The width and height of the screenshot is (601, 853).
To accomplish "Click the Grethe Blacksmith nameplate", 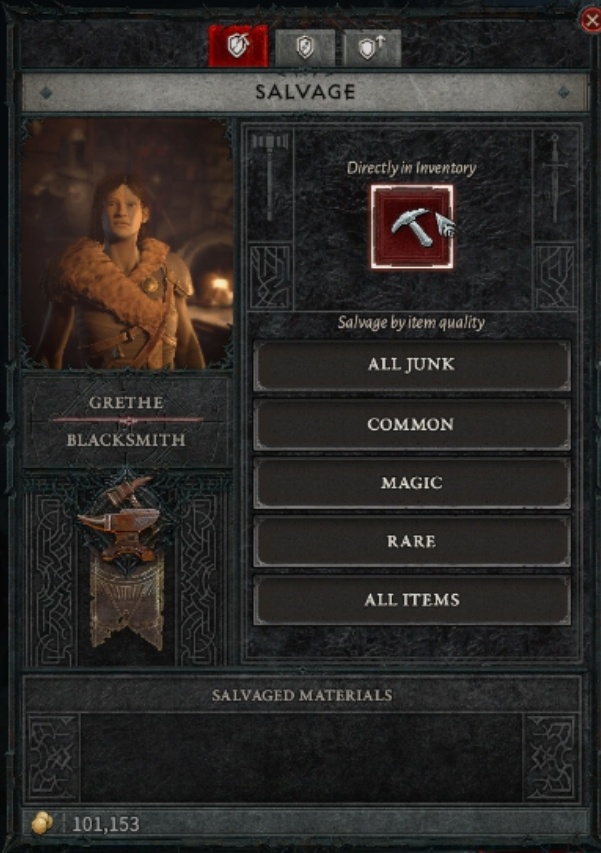I will 126,422.
